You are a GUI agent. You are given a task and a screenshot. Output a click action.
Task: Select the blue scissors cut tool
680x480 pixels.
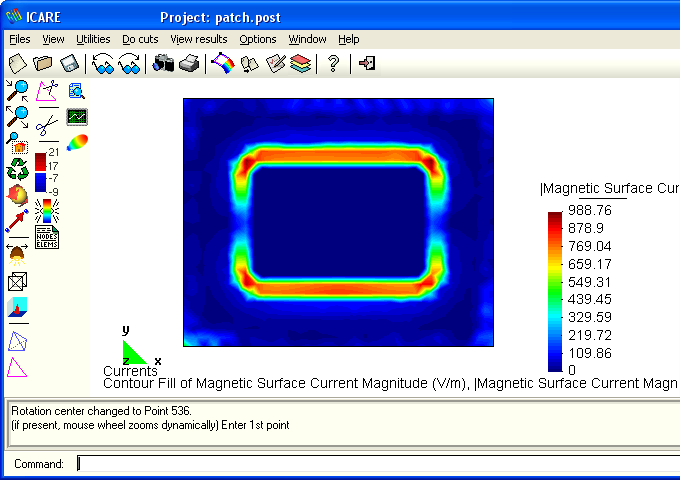[47, 125]
